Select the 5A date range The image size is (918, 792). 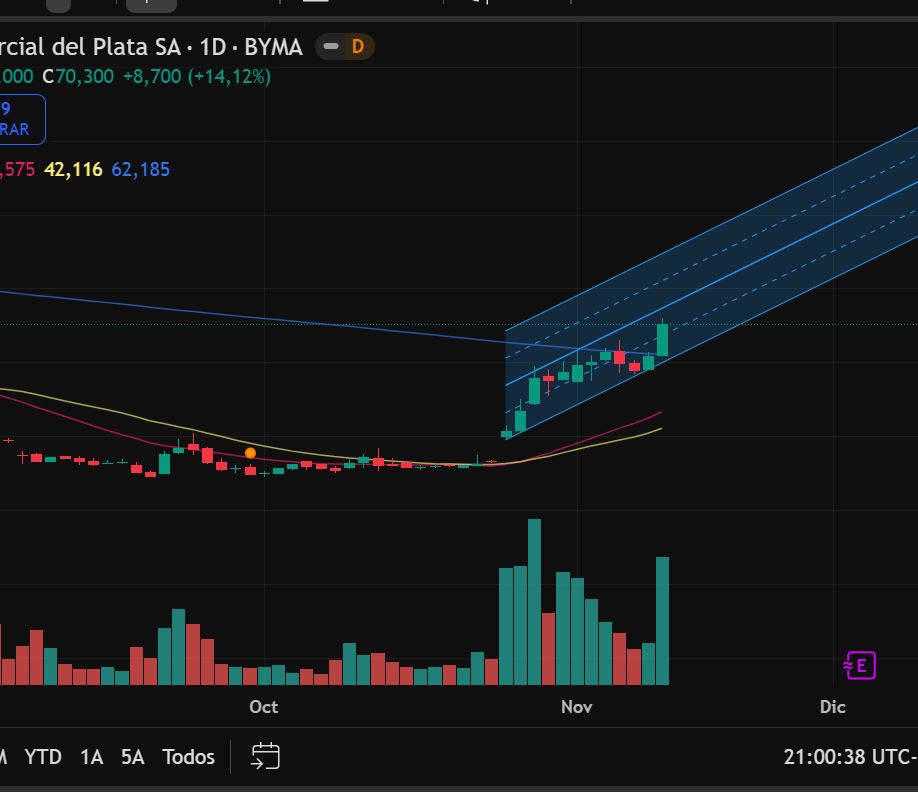click(132, 757)
